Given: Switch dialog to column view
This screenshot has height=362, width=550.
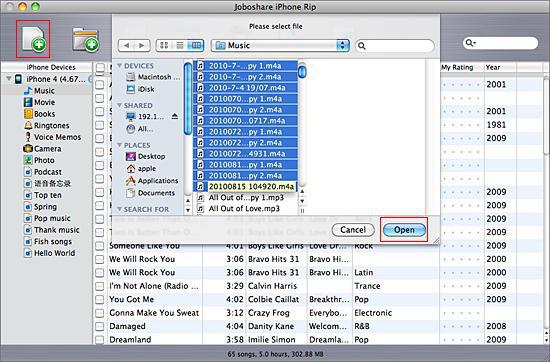Looking at the screenshot, I should 195,45.
